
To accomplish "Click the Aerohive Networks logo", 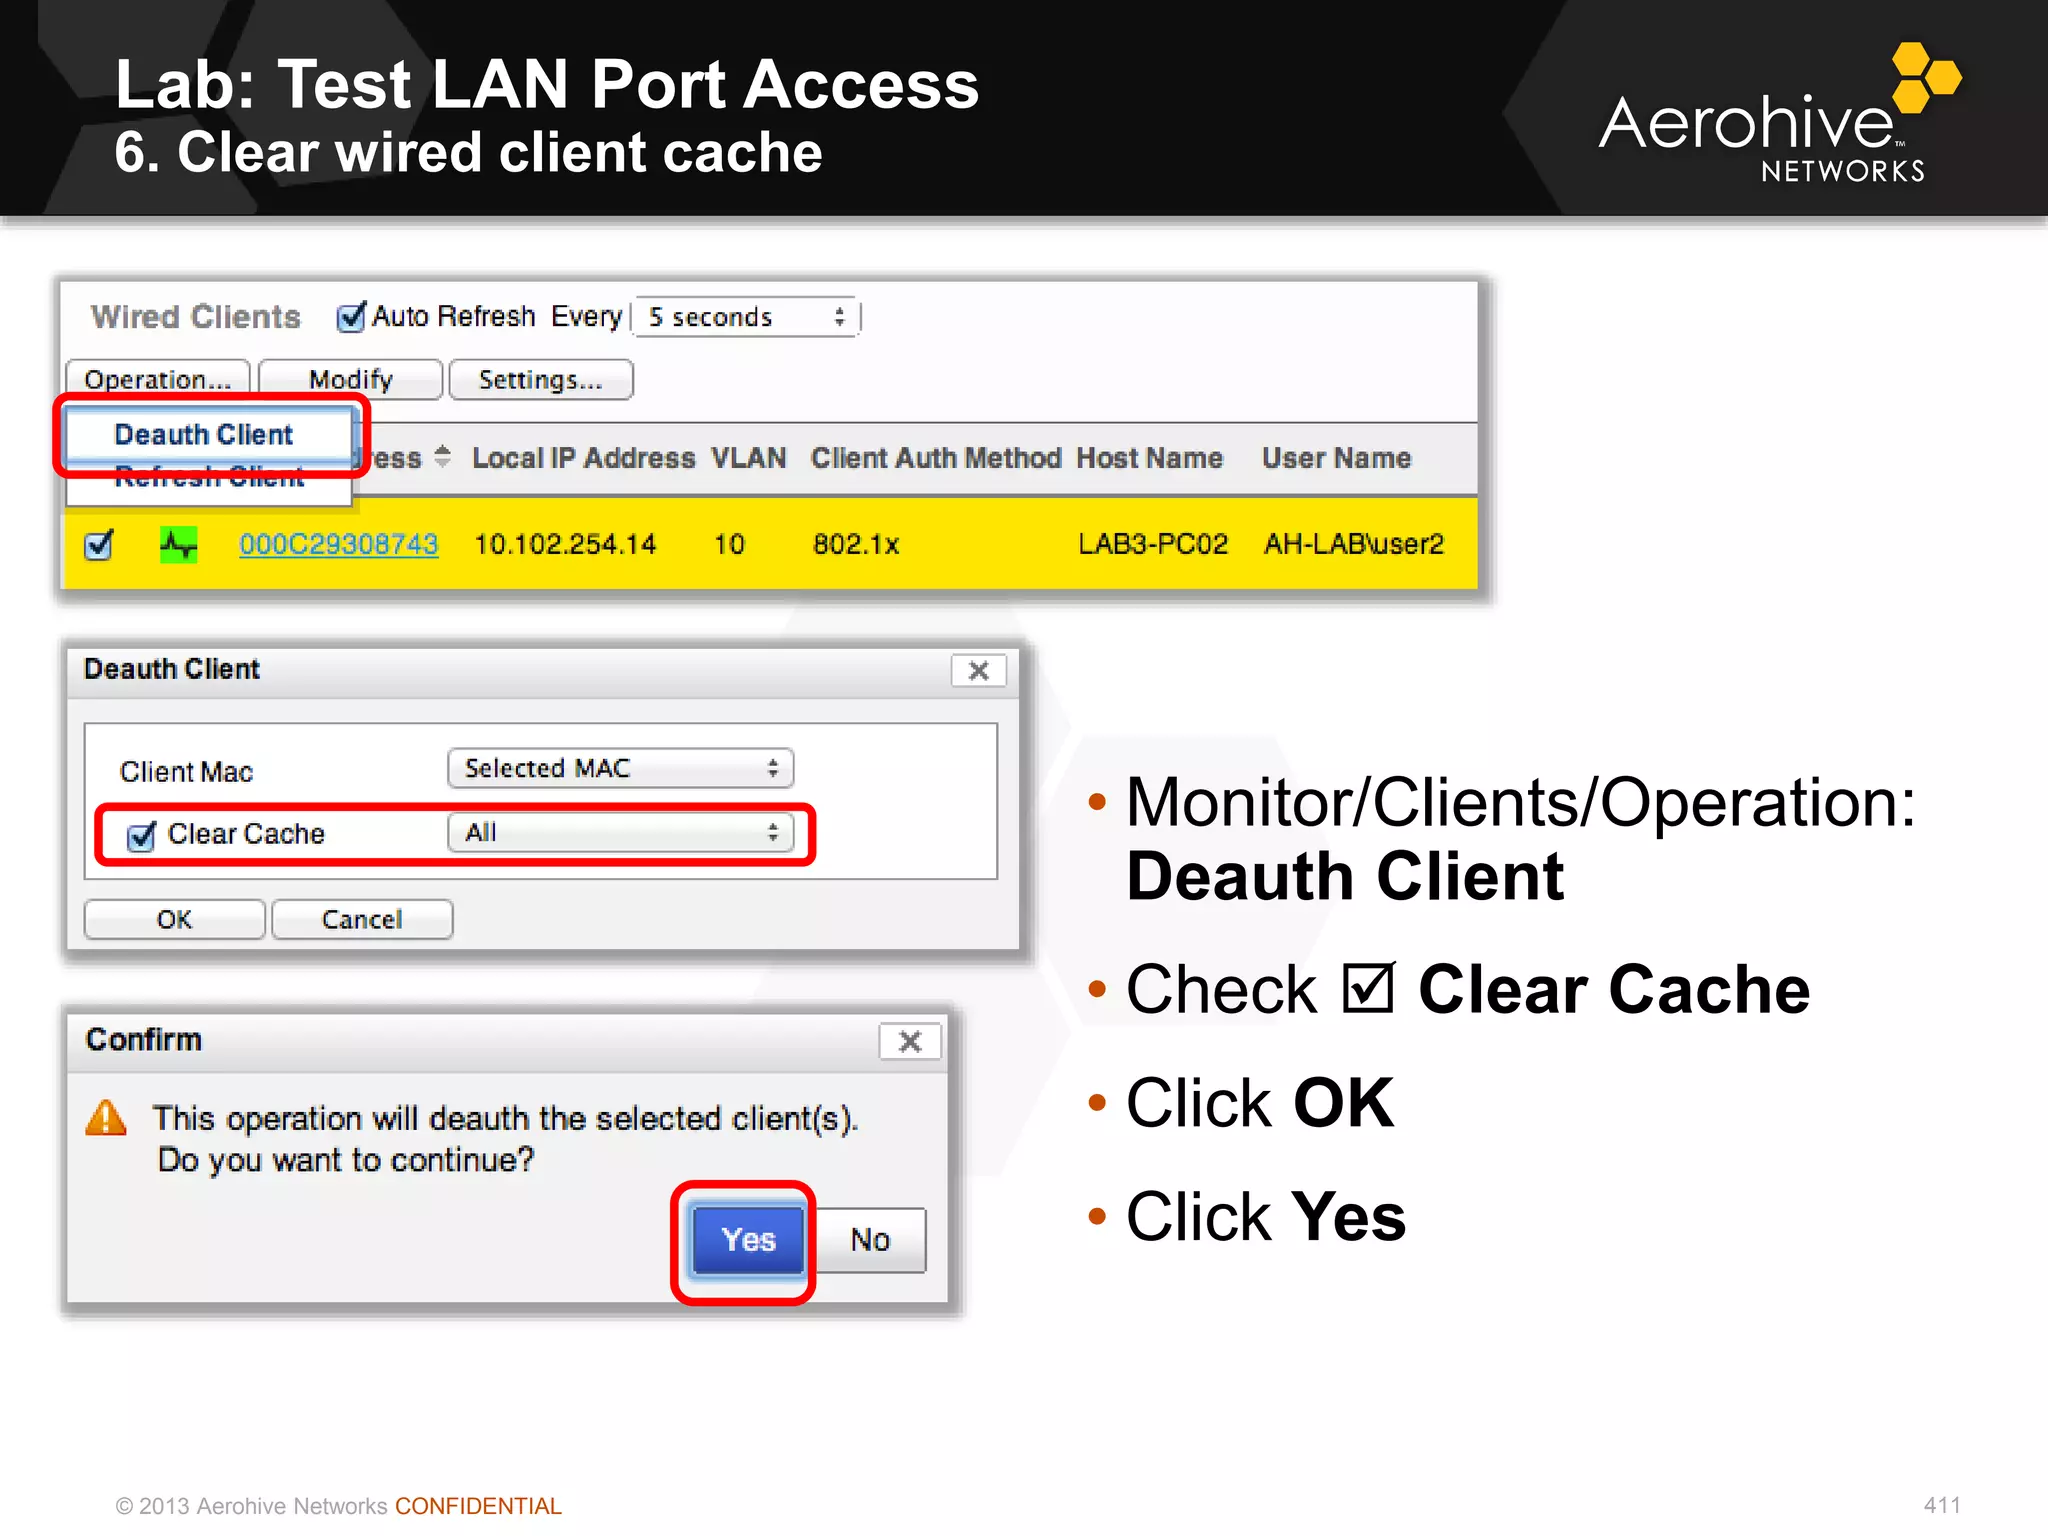I will pyautogui.click(x=1780, y=113).
